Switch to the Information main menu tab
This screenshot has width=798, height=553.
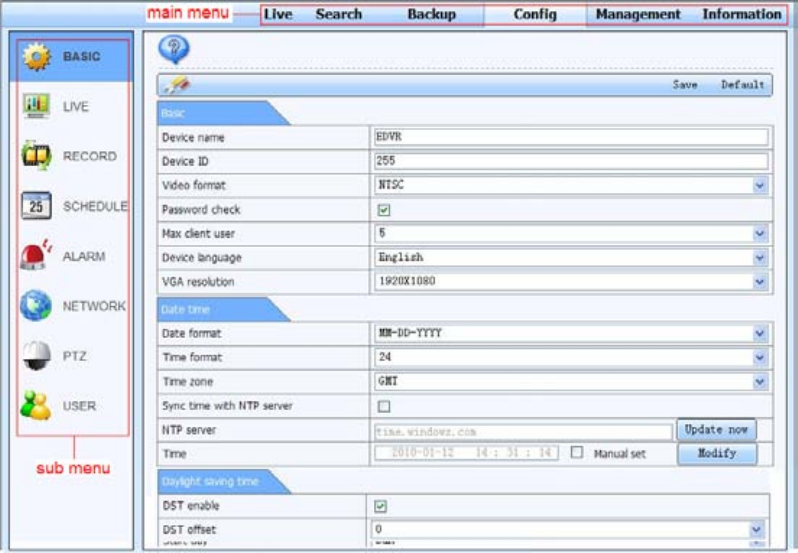tap(742, 14)
